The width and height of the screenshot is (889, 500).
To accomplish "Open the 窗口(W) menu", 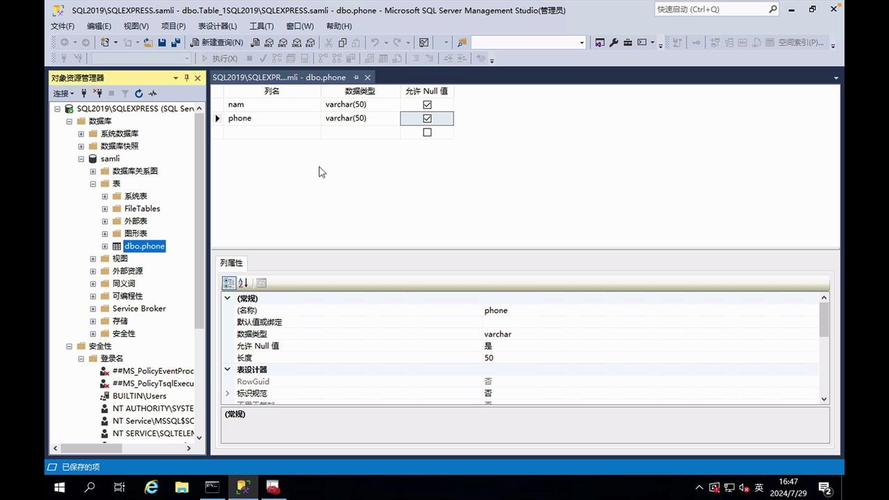I will pyautogui.click(x=300, y=26).
